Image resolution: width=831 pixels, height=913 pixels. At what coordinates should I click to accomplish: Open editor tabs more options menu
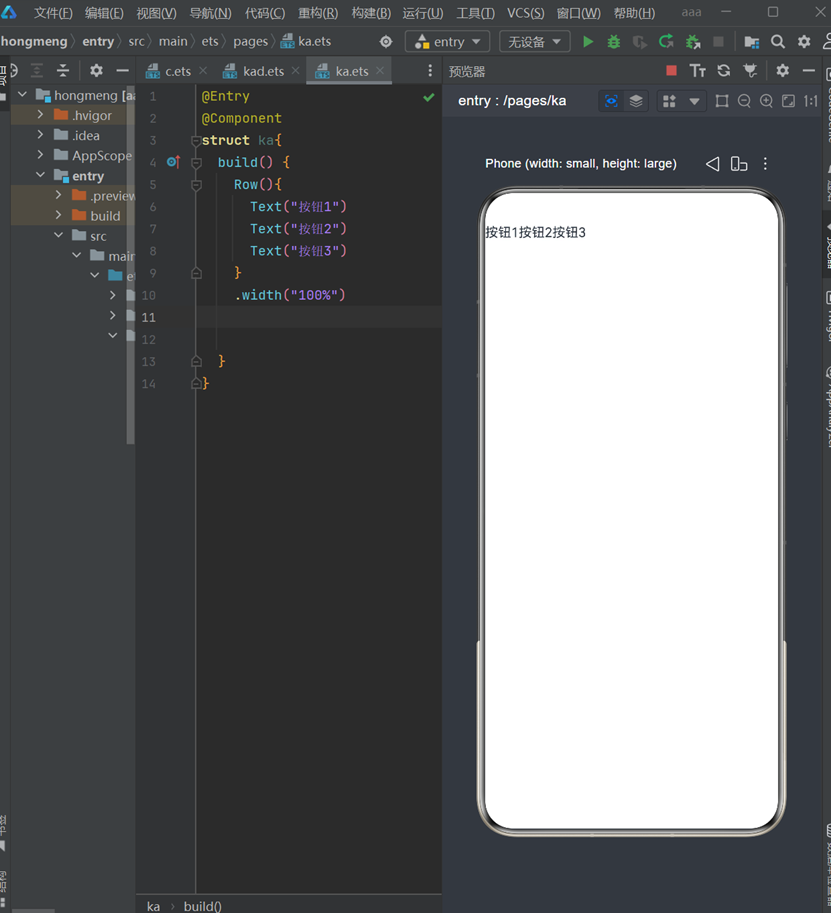(x=430, y=71)
